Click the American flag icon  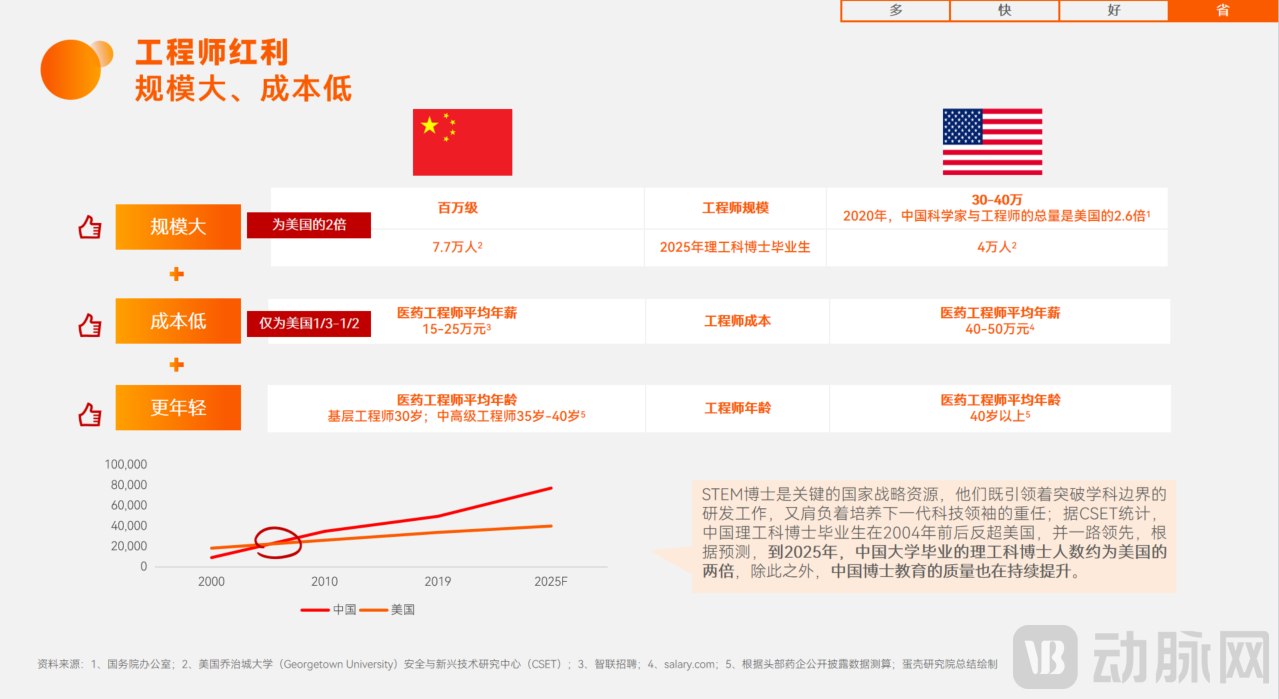[991, 141]
